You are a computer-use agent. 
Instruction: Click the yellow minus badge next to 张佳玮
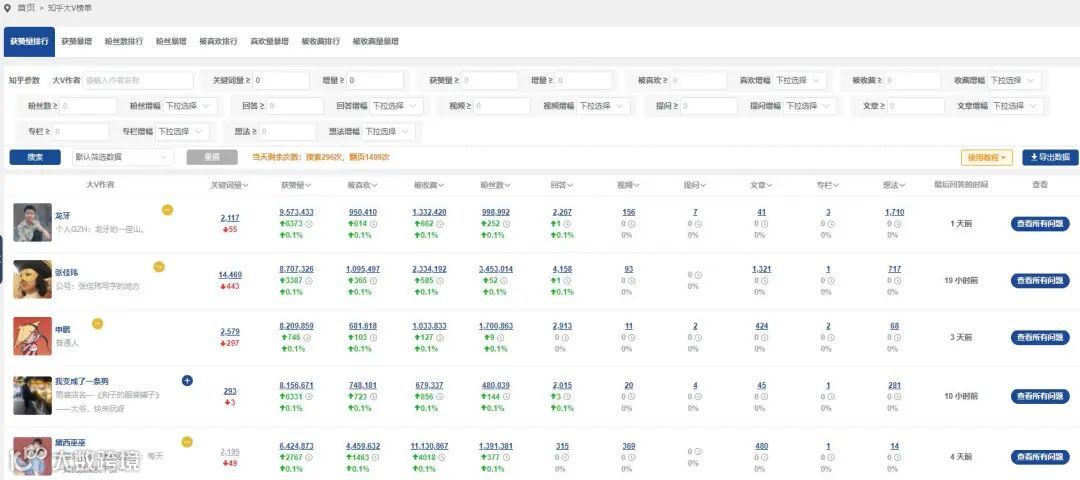[x=159, y=267]
